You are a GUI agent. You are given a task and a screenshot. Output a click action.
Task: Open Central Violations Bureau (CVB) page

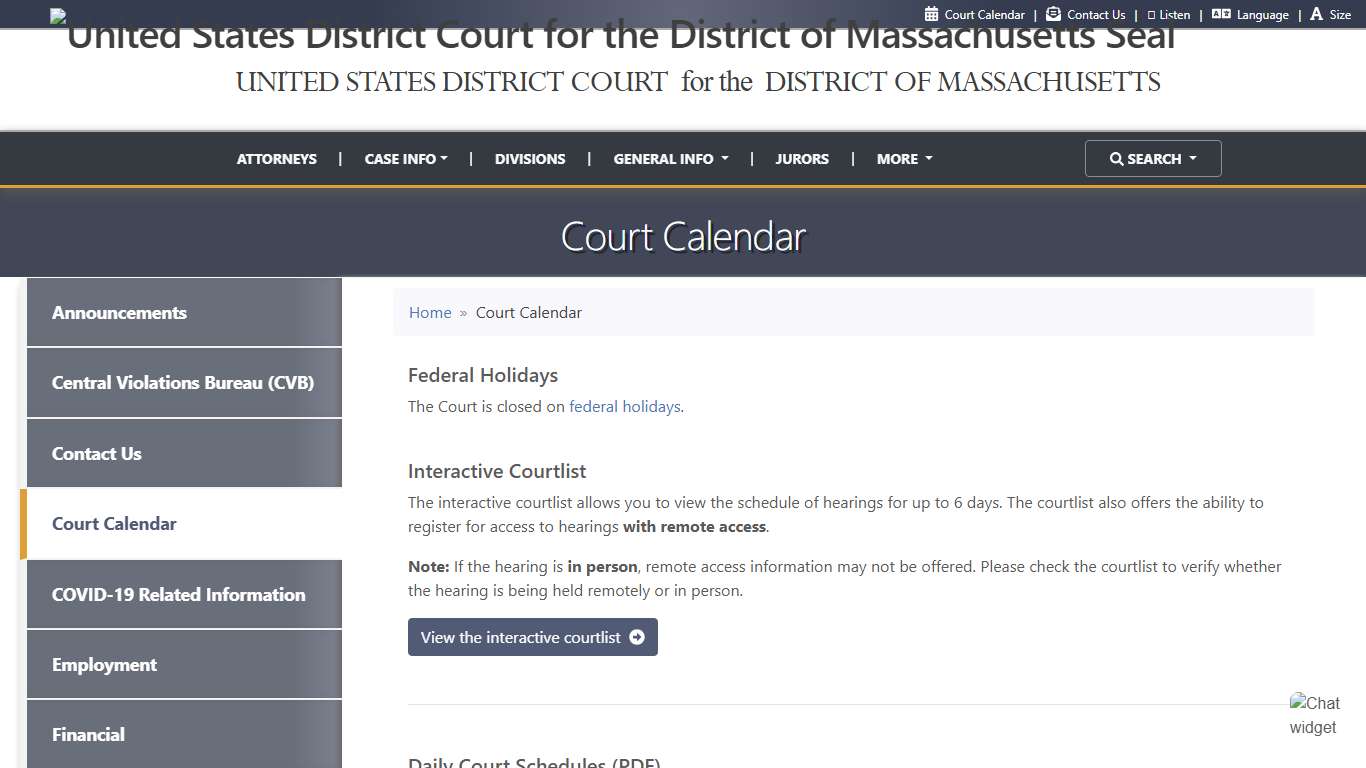point(183,382)
